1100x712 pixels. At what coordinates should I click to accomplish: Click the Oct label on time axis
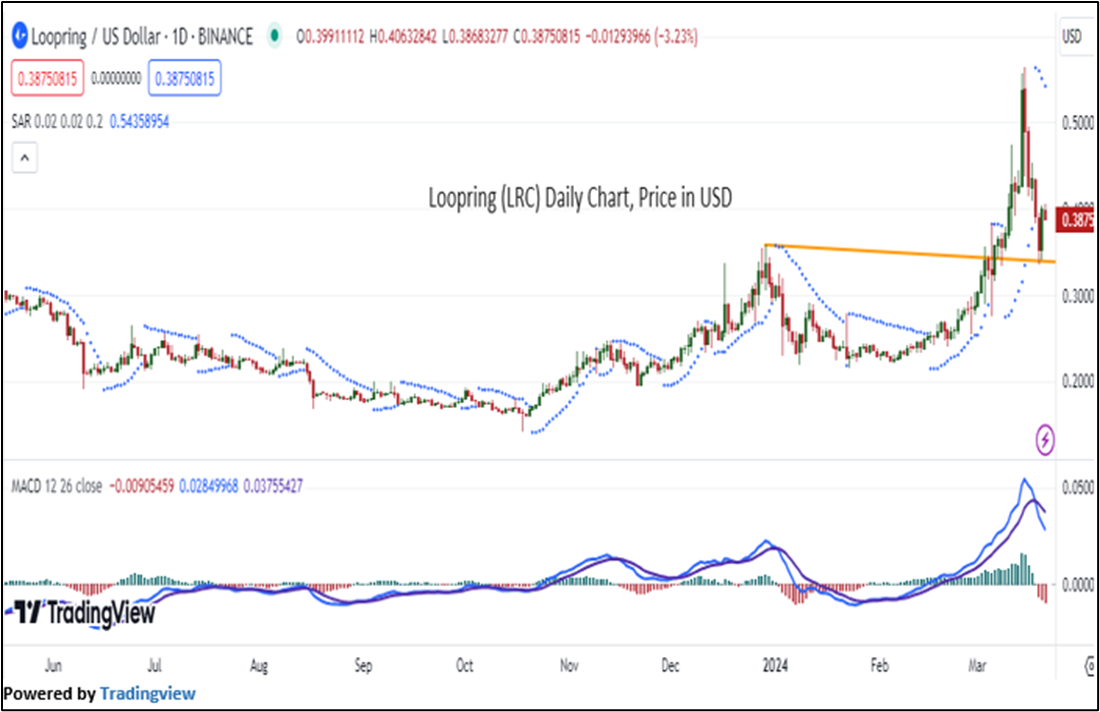coord(464,665)
